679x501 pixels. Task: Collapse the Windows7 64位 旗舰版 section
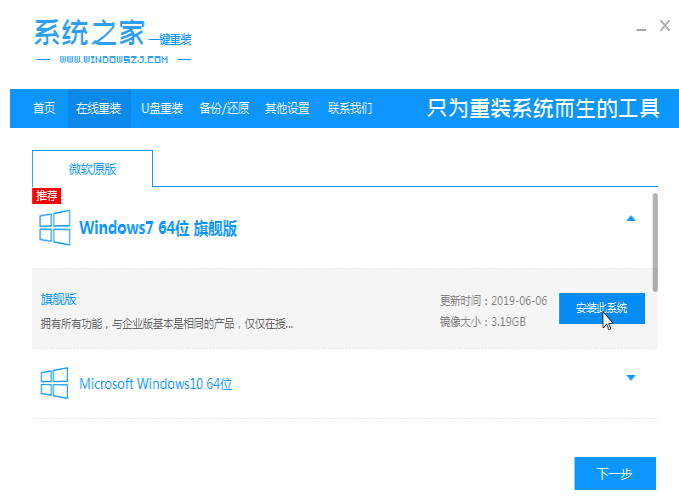pyautogui.click(x=630, y=218)
